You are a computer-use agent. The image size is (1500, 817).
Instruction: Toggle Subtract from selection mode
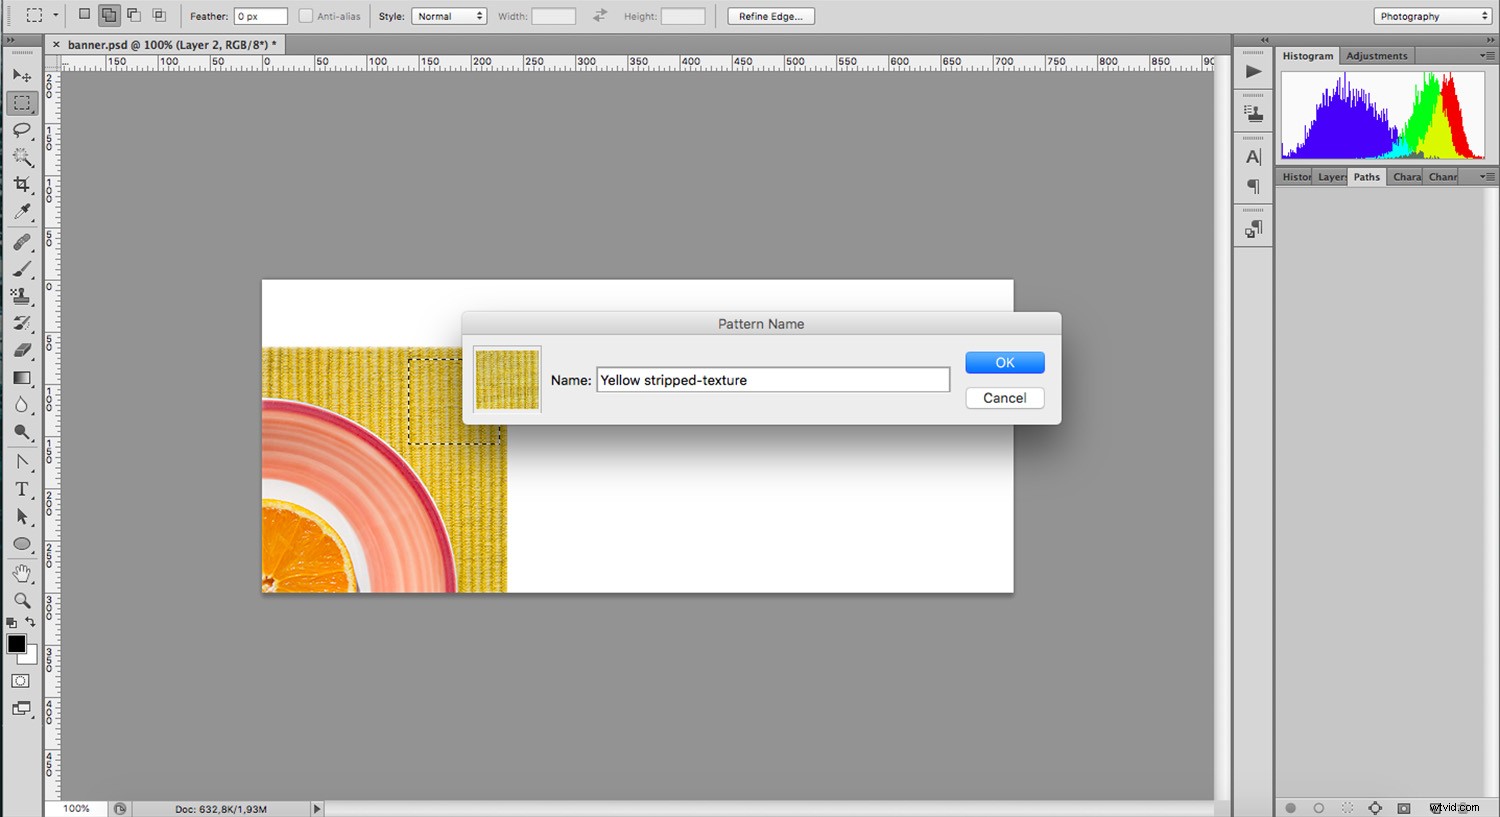point(133,15)
